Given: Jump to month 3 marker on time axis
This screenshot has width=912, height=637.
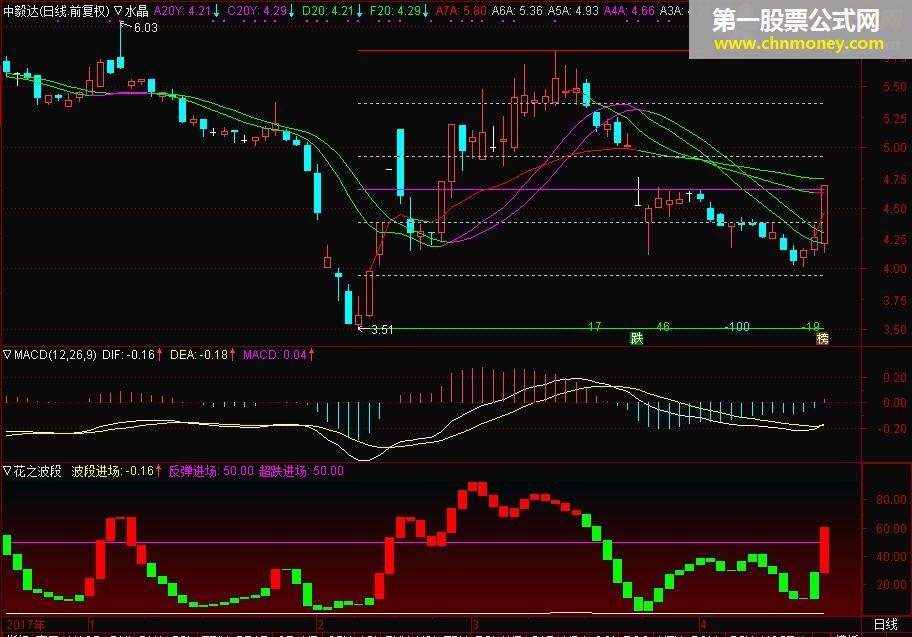Looking at the screenshot, I should pyautogui.click(x=475, y=625).
